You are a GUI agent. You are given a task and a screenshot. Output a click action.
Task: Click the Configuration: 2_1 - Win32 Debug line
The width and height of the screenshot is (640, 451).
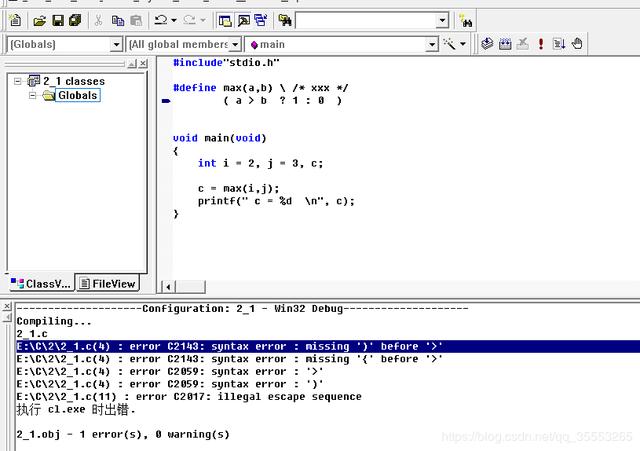click(242, 309)
